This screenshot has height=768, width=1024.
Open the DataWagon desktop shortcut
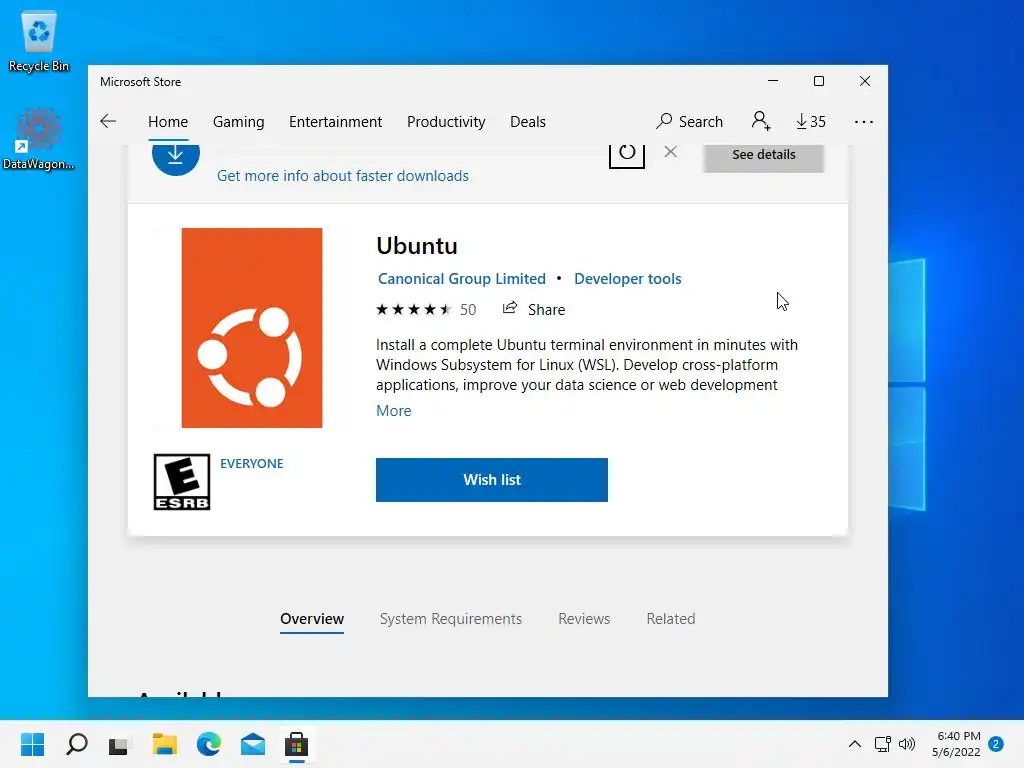(x=39, y=138)
